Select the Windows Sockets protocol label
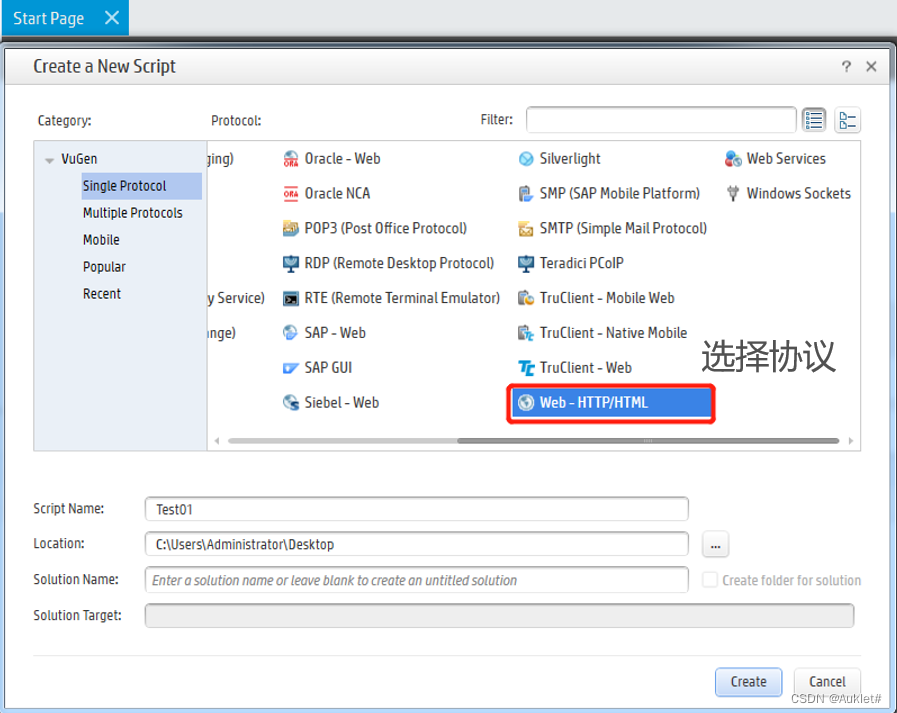This screenshot has height=713, width=897. [799, 193]
